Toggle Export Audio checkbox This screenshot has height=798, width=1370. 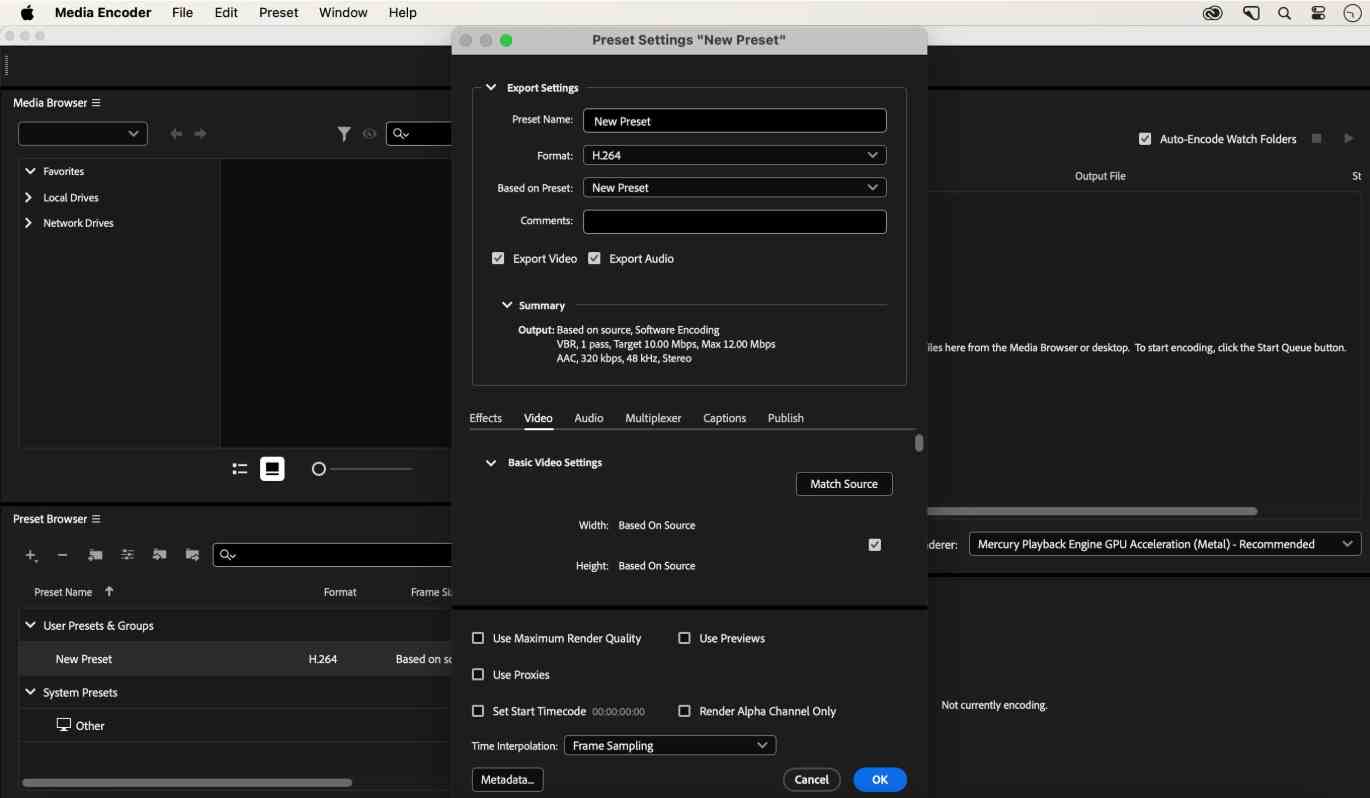click(x=594, y=258)
